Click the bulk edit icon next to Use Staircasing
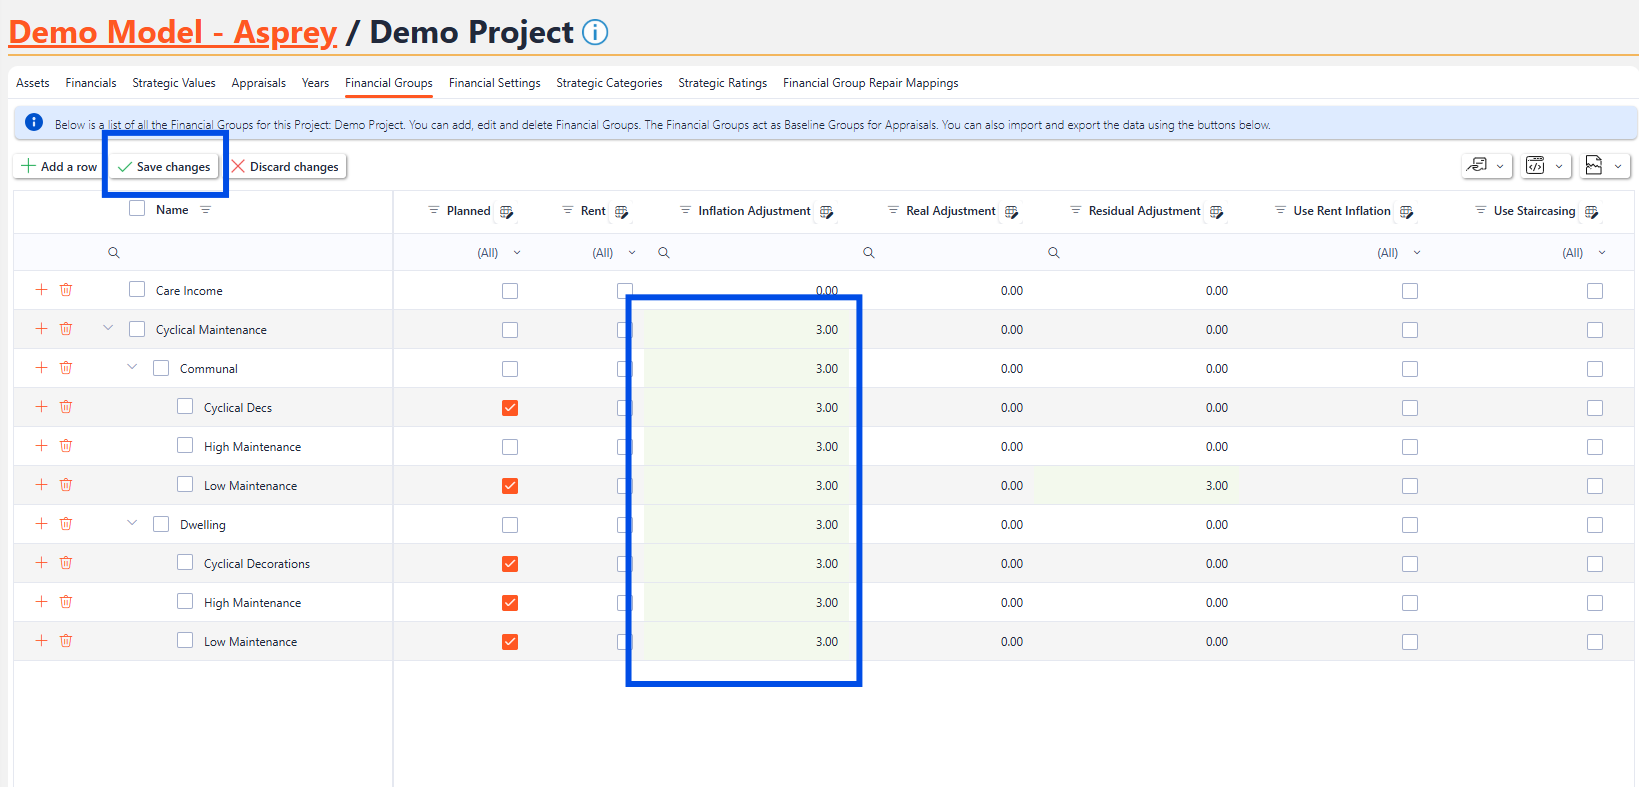The width and height of the screenshot is (1639, 787). [1592, 212]
